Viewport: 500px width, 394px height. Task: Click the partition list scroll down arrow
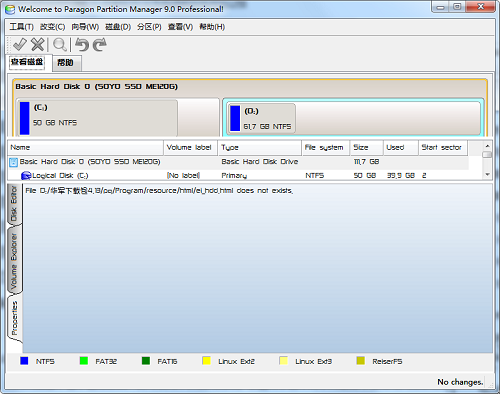487,175
